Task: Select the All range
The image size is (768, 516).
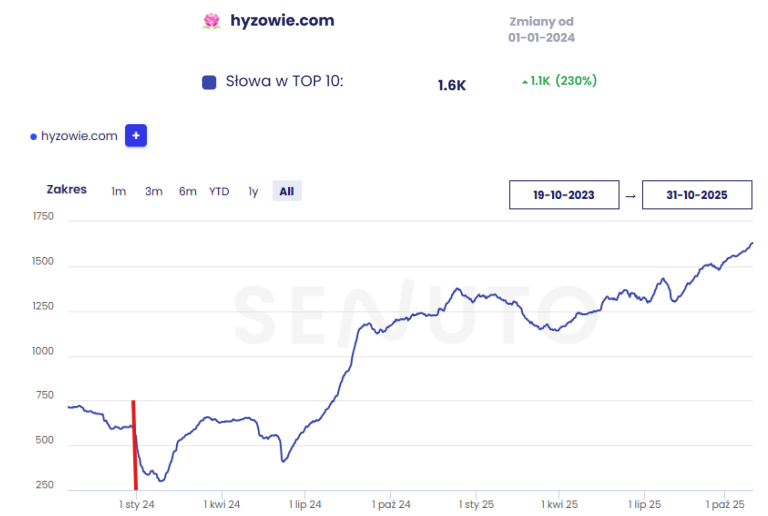Action: tap(287, 191)
